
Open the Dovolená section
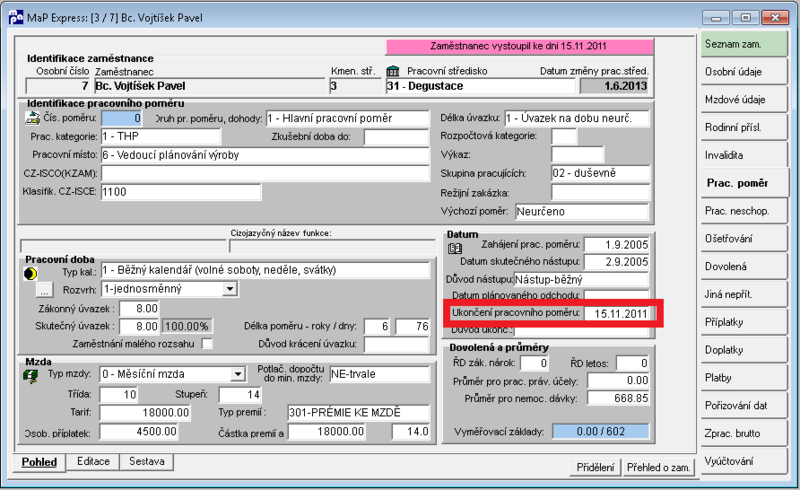(744, 266)
